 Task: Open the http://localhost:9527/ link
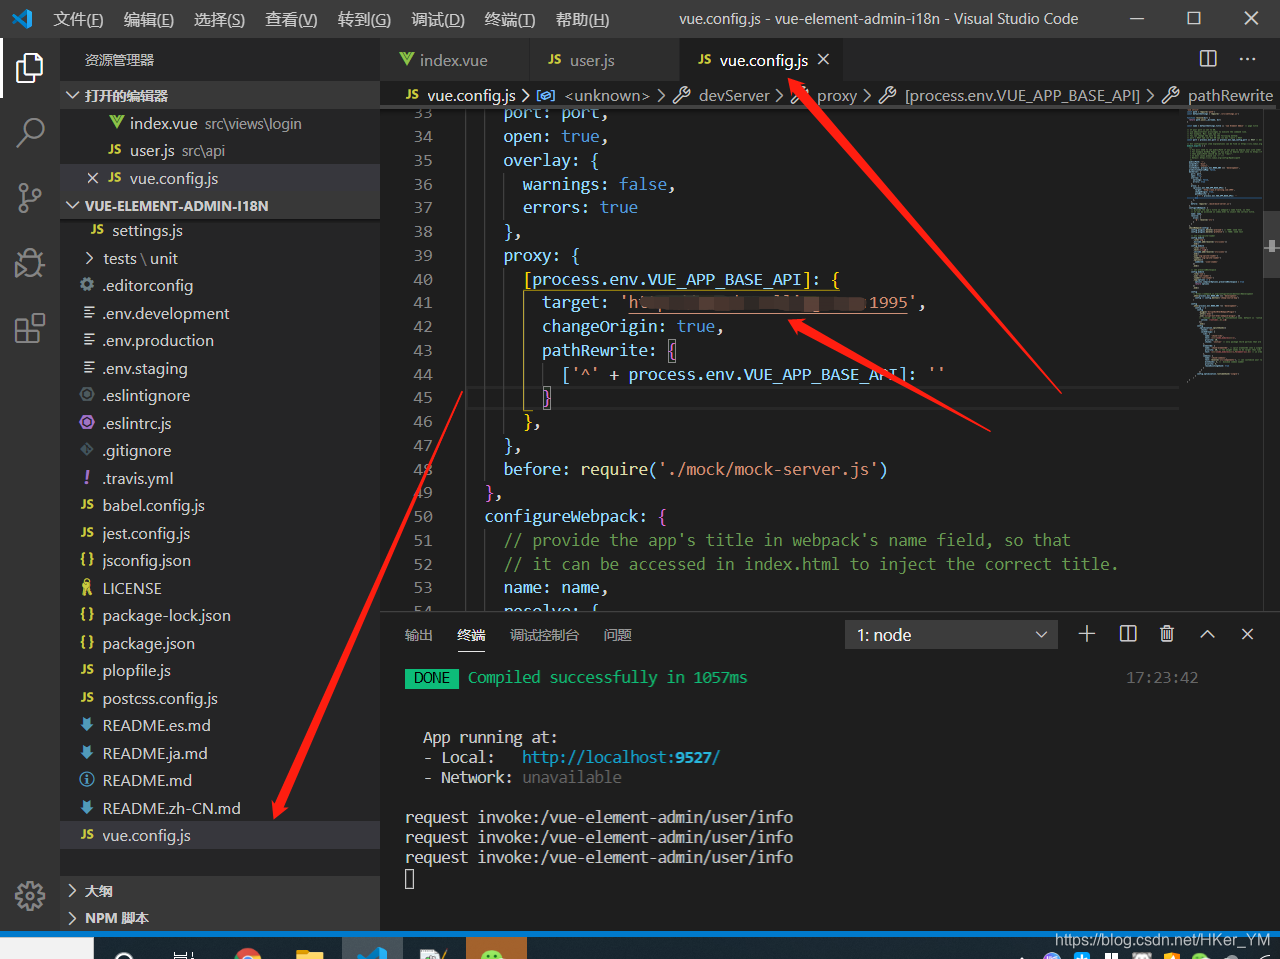620,757
